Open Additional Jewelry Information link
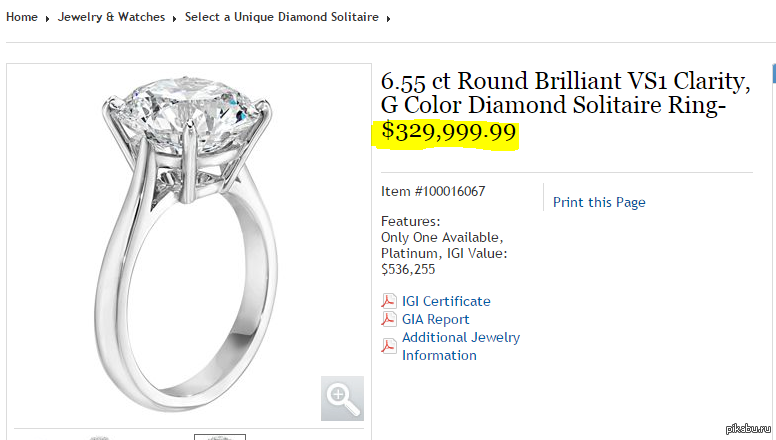The height and width of the screenshot is (440, 776). click(x=460, y=346)
